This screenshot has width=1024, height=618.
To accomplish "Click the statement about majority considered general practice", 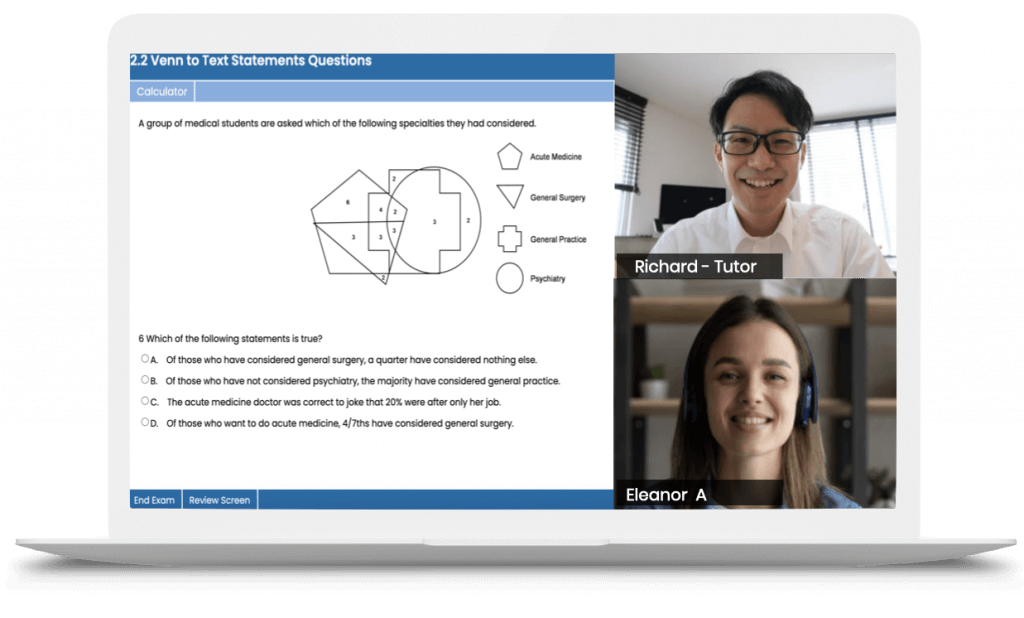I will coord(362,381).
